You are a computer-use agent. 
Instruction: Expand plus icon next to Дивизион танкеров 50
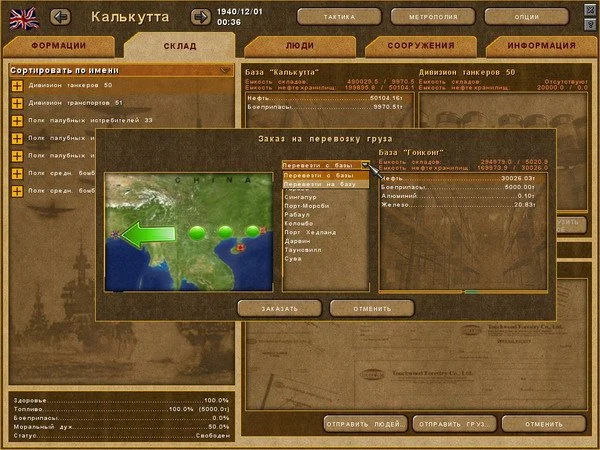17,86
